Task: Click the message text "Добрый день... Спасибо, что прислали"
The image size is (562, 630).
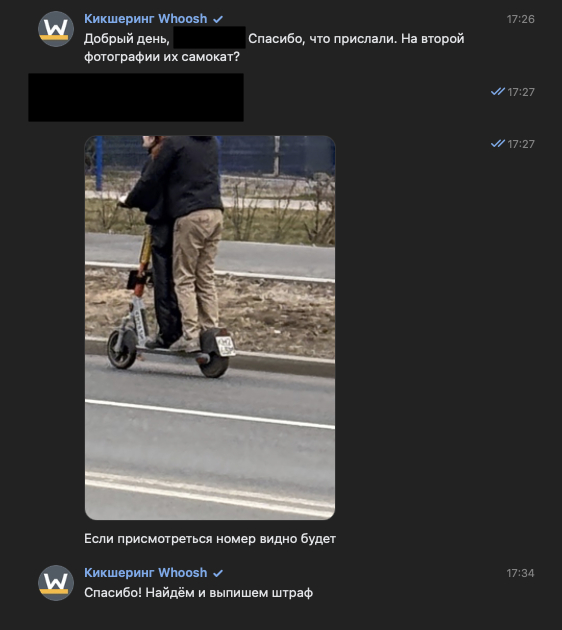Action: tap(274, 47)
